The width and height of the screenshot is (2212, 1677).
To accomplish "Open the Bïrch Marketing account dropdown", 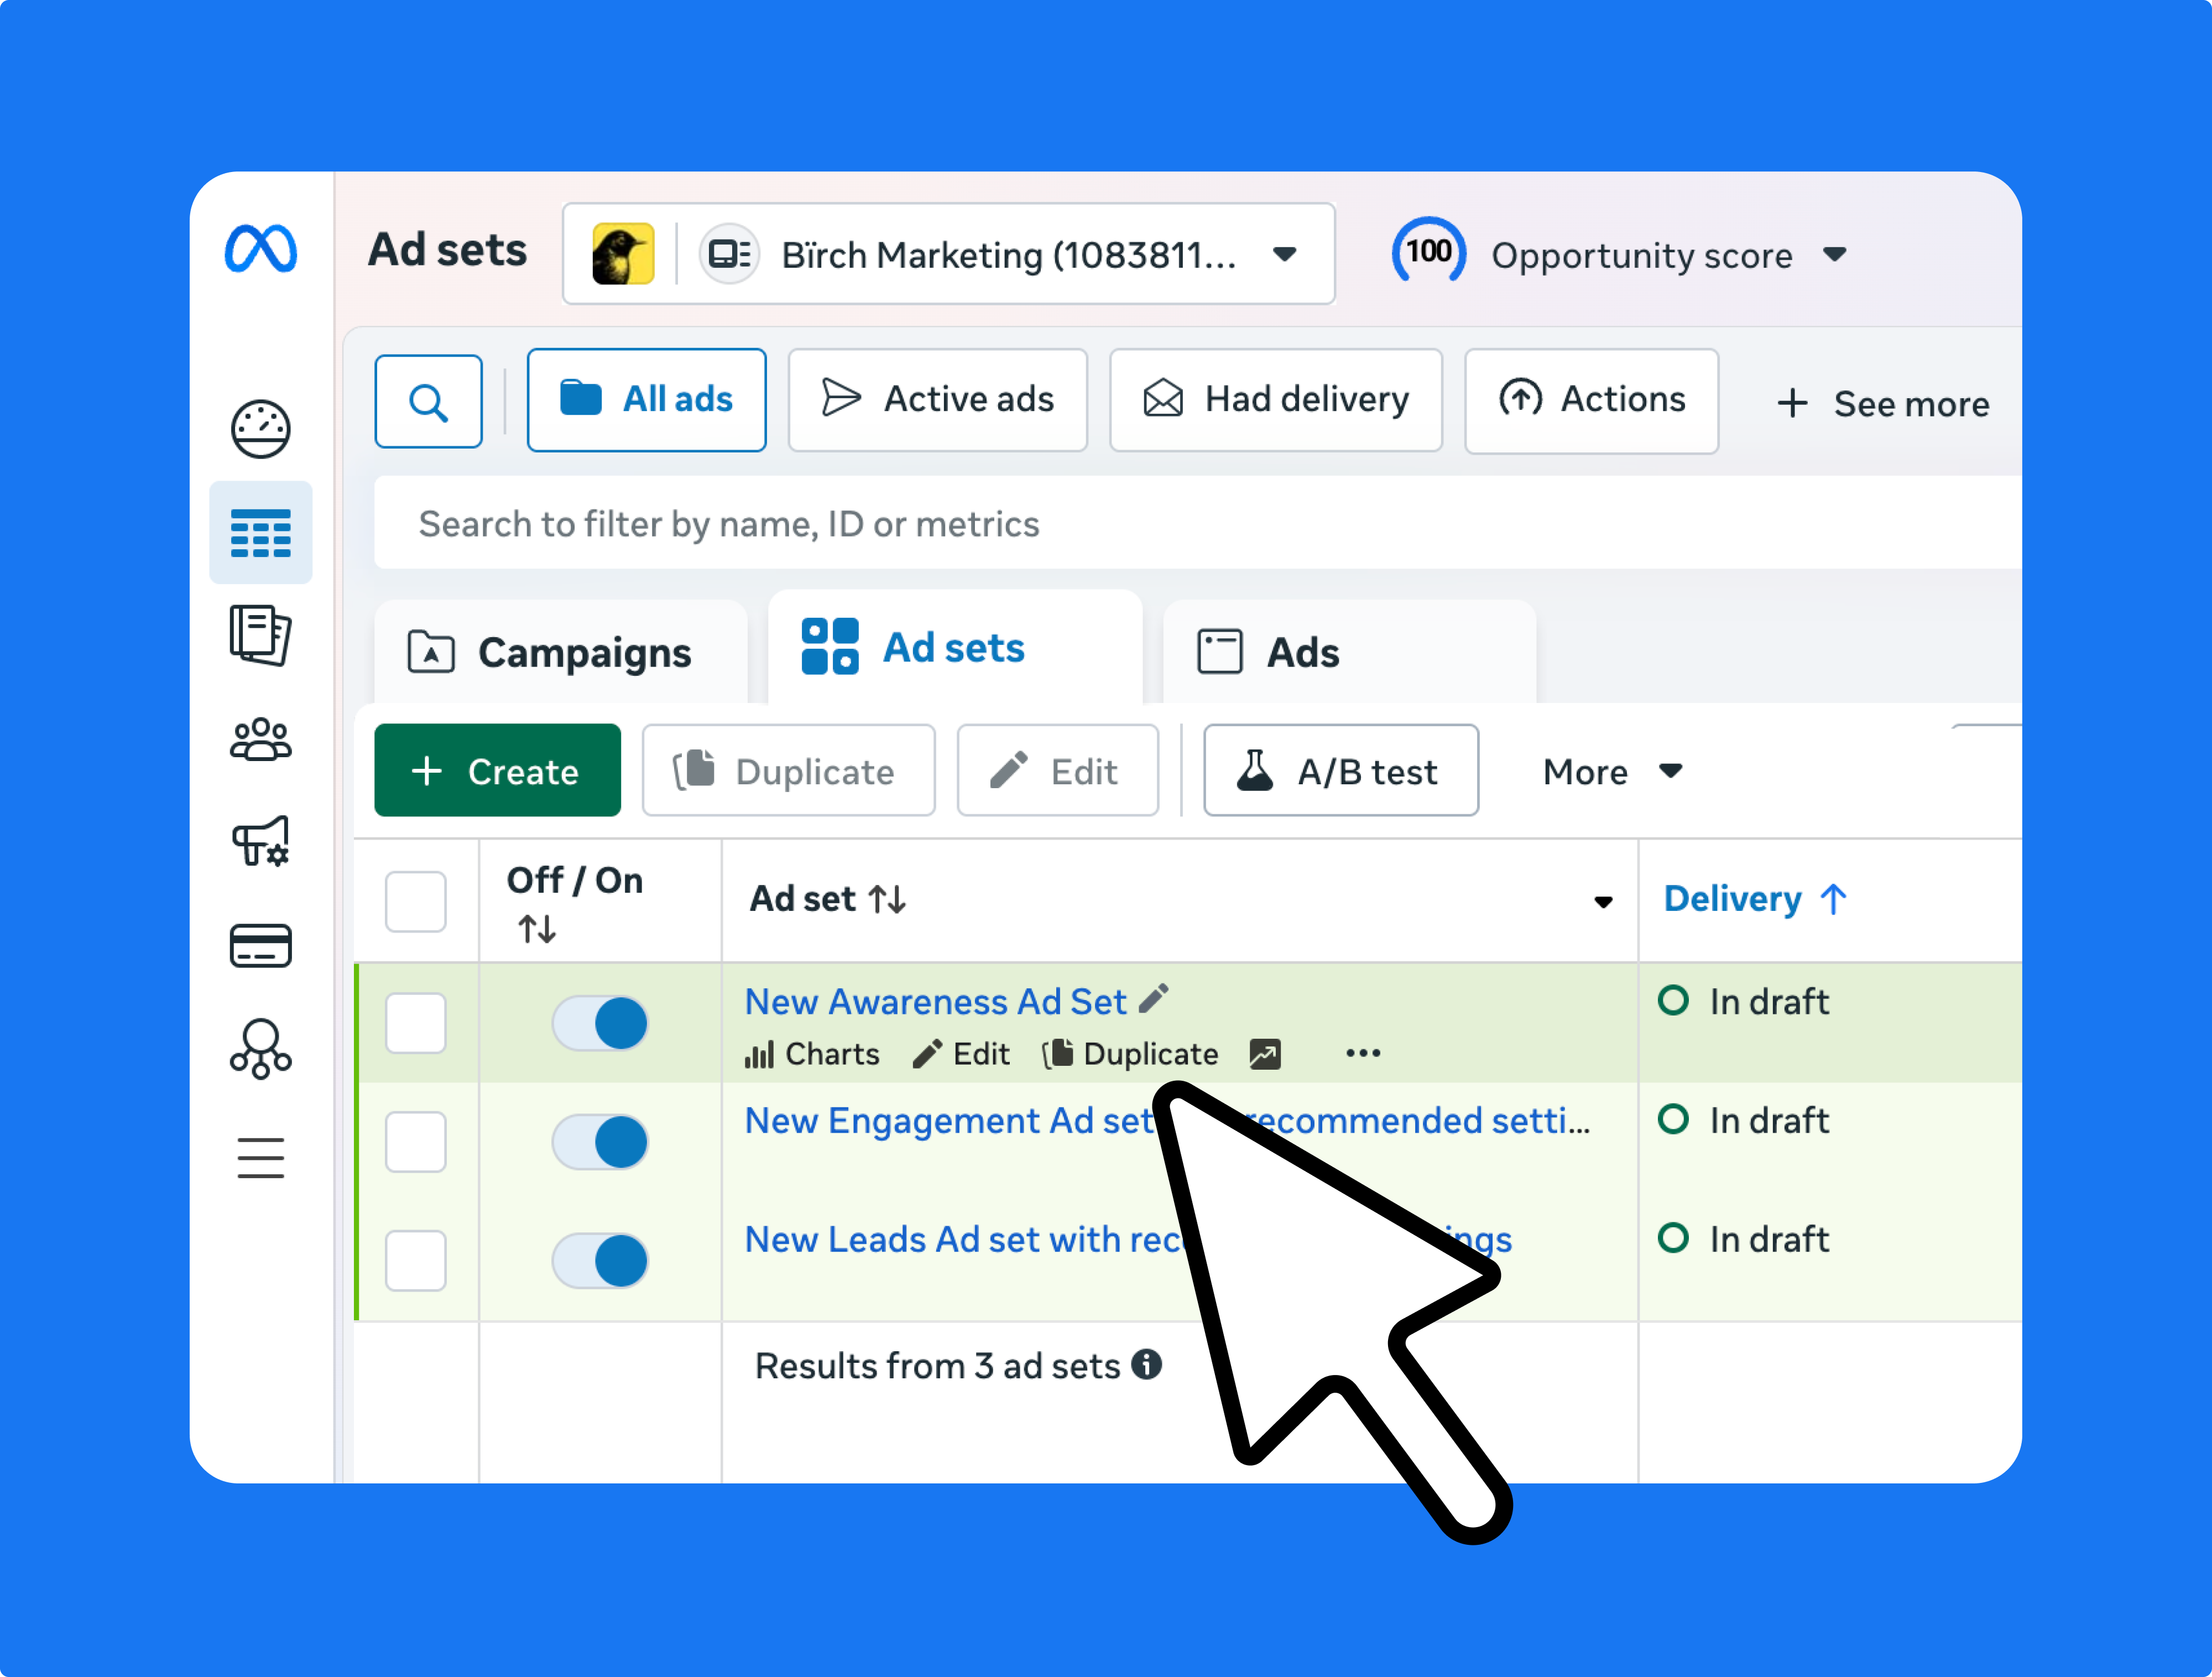I will [x=1284, y=254].
